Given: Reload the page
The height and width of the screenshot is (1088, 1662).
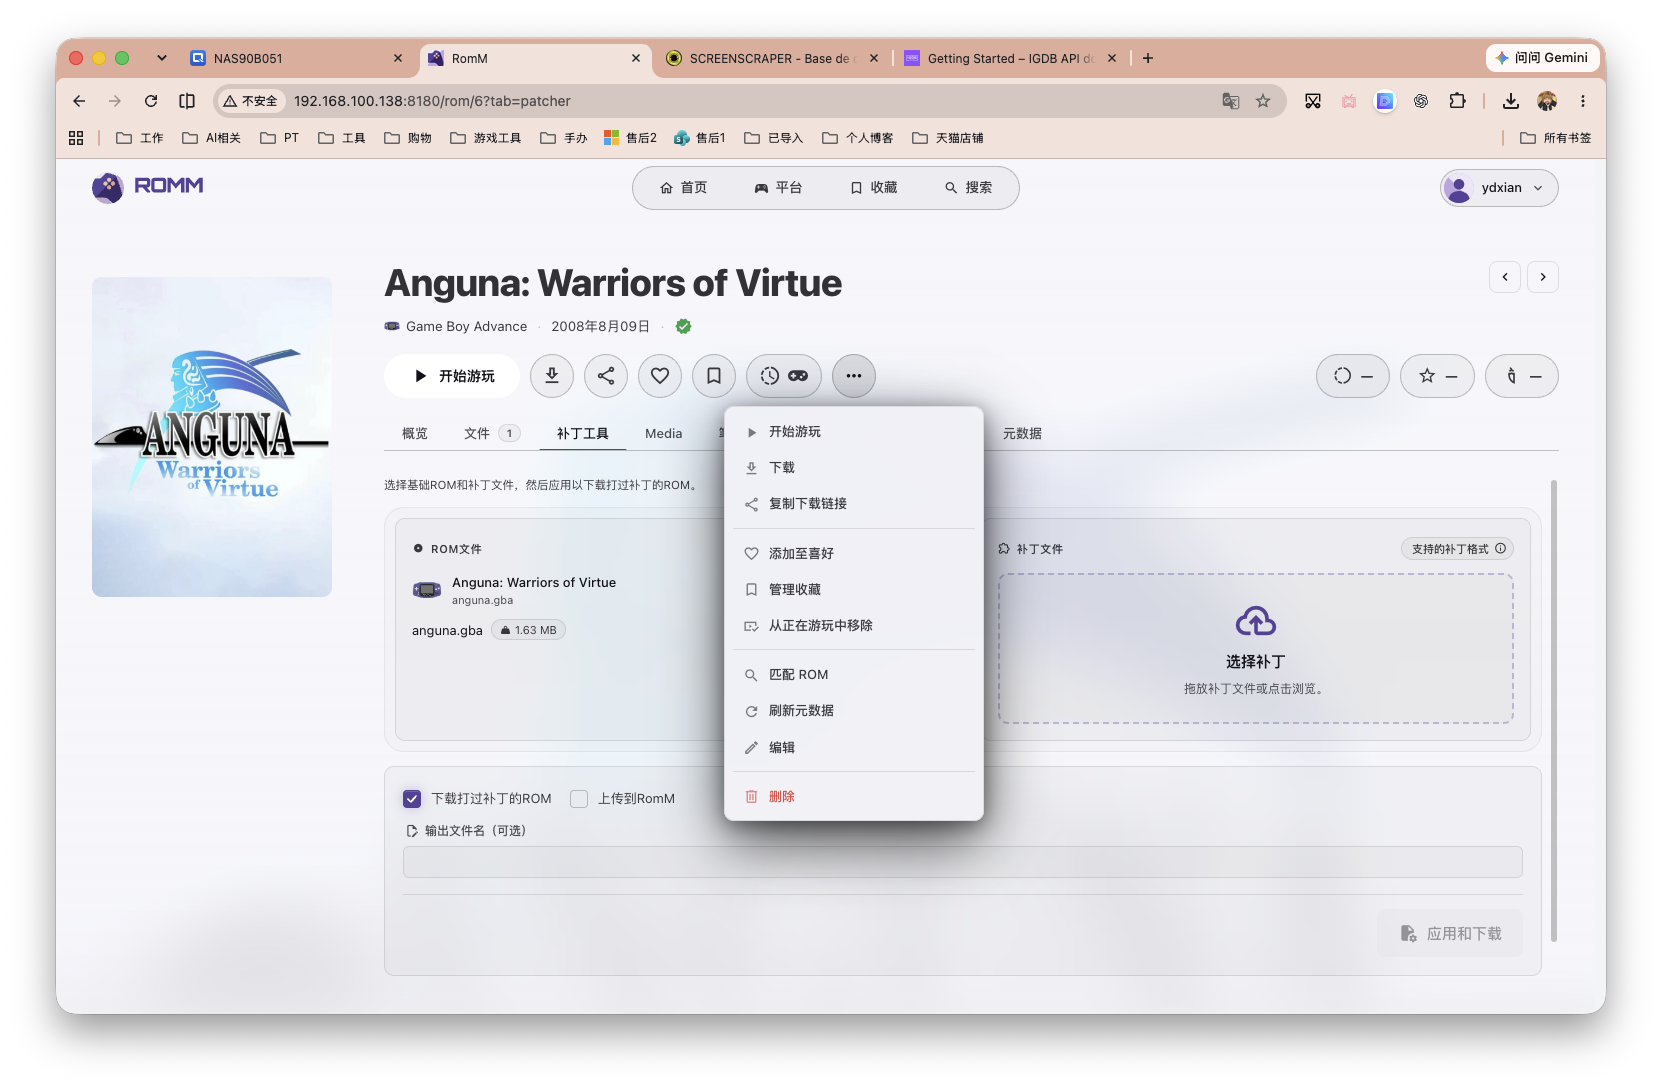Looking at the screenshot, I should [x=151, y=101].
